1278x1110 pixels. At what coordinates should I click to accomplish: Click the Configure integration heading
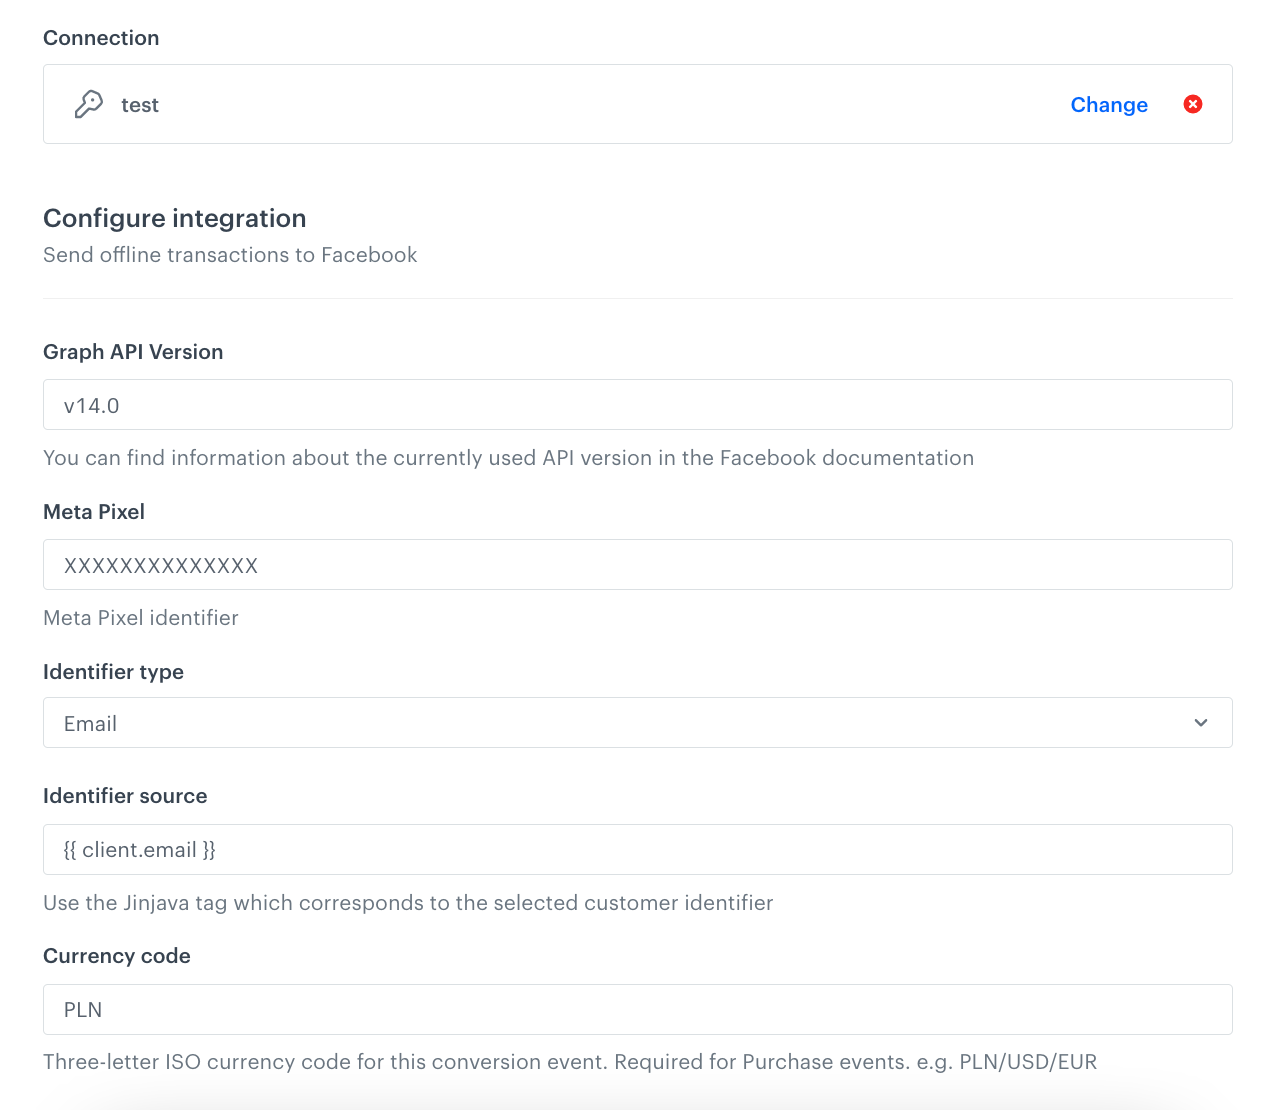174,217
